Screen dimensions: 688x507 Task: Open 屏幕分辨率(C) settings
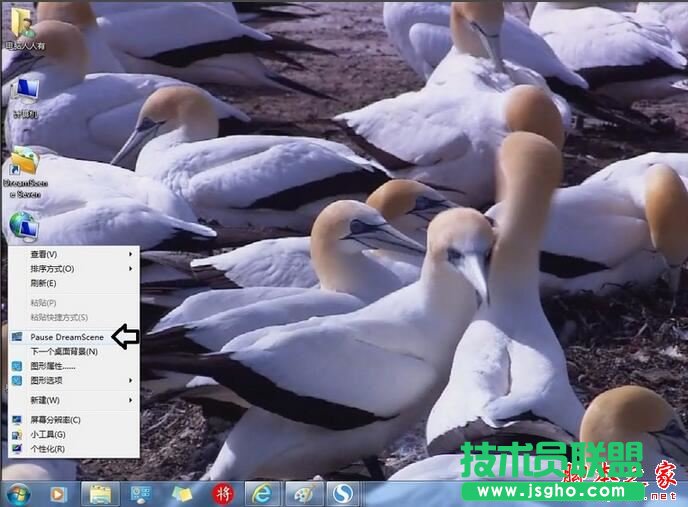click(x=55, y=420)
